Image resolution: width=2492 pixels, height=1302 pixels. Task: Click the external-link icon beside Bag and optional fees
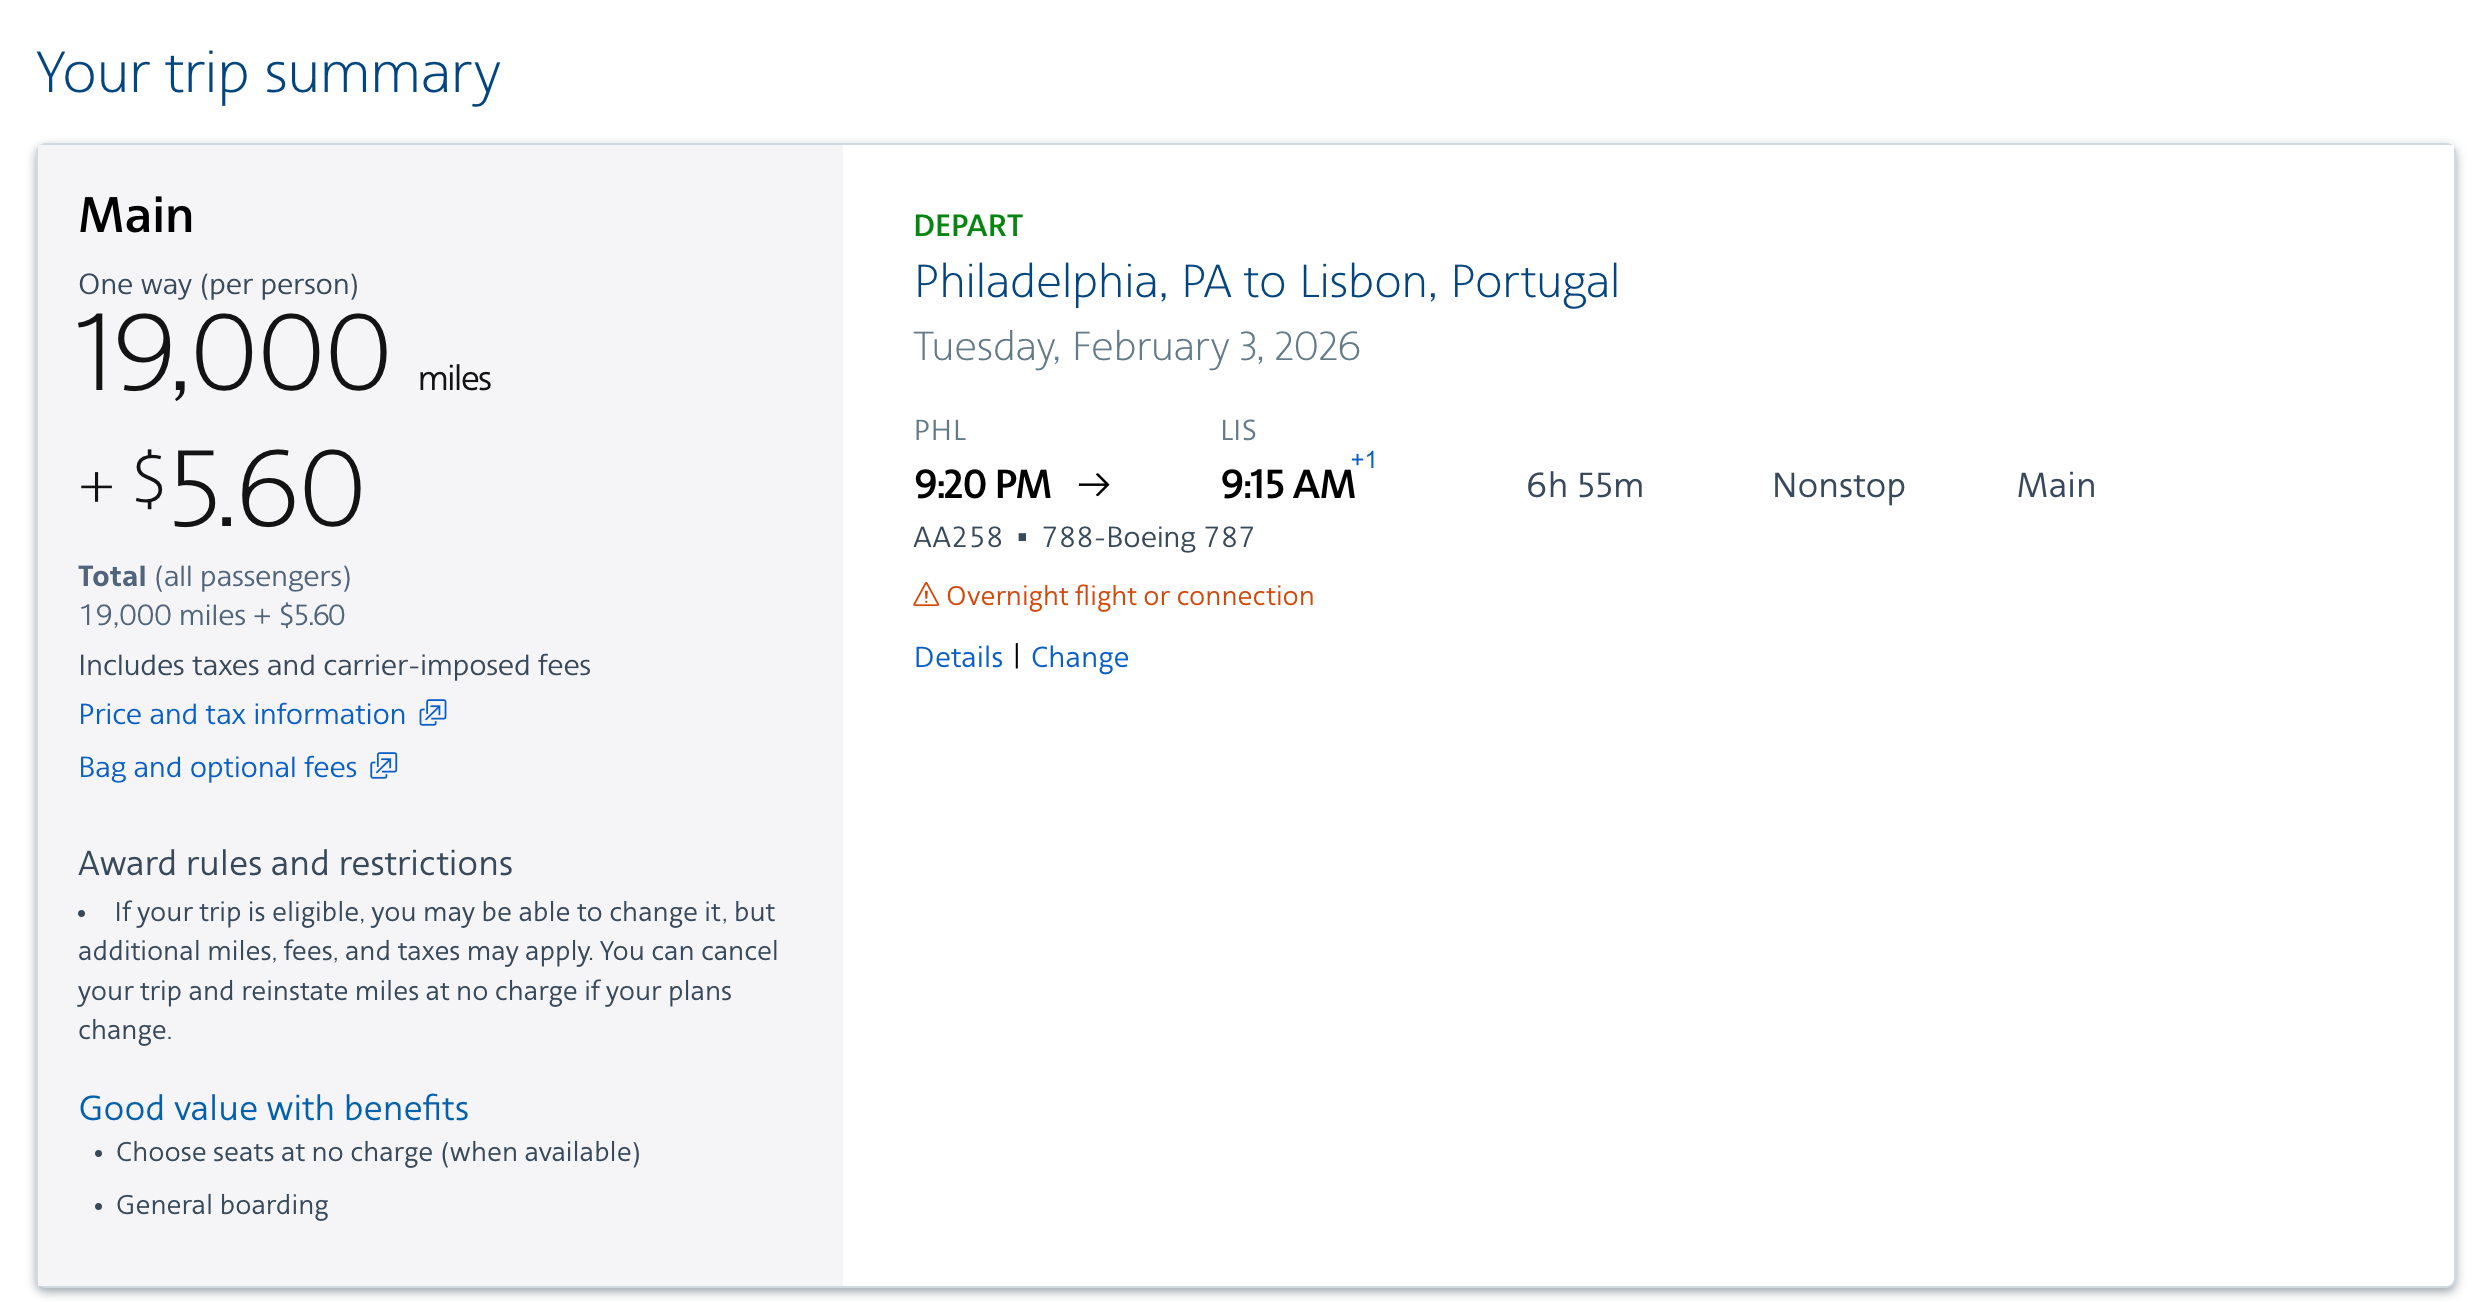pyautogui.click(x=384, y=766)
